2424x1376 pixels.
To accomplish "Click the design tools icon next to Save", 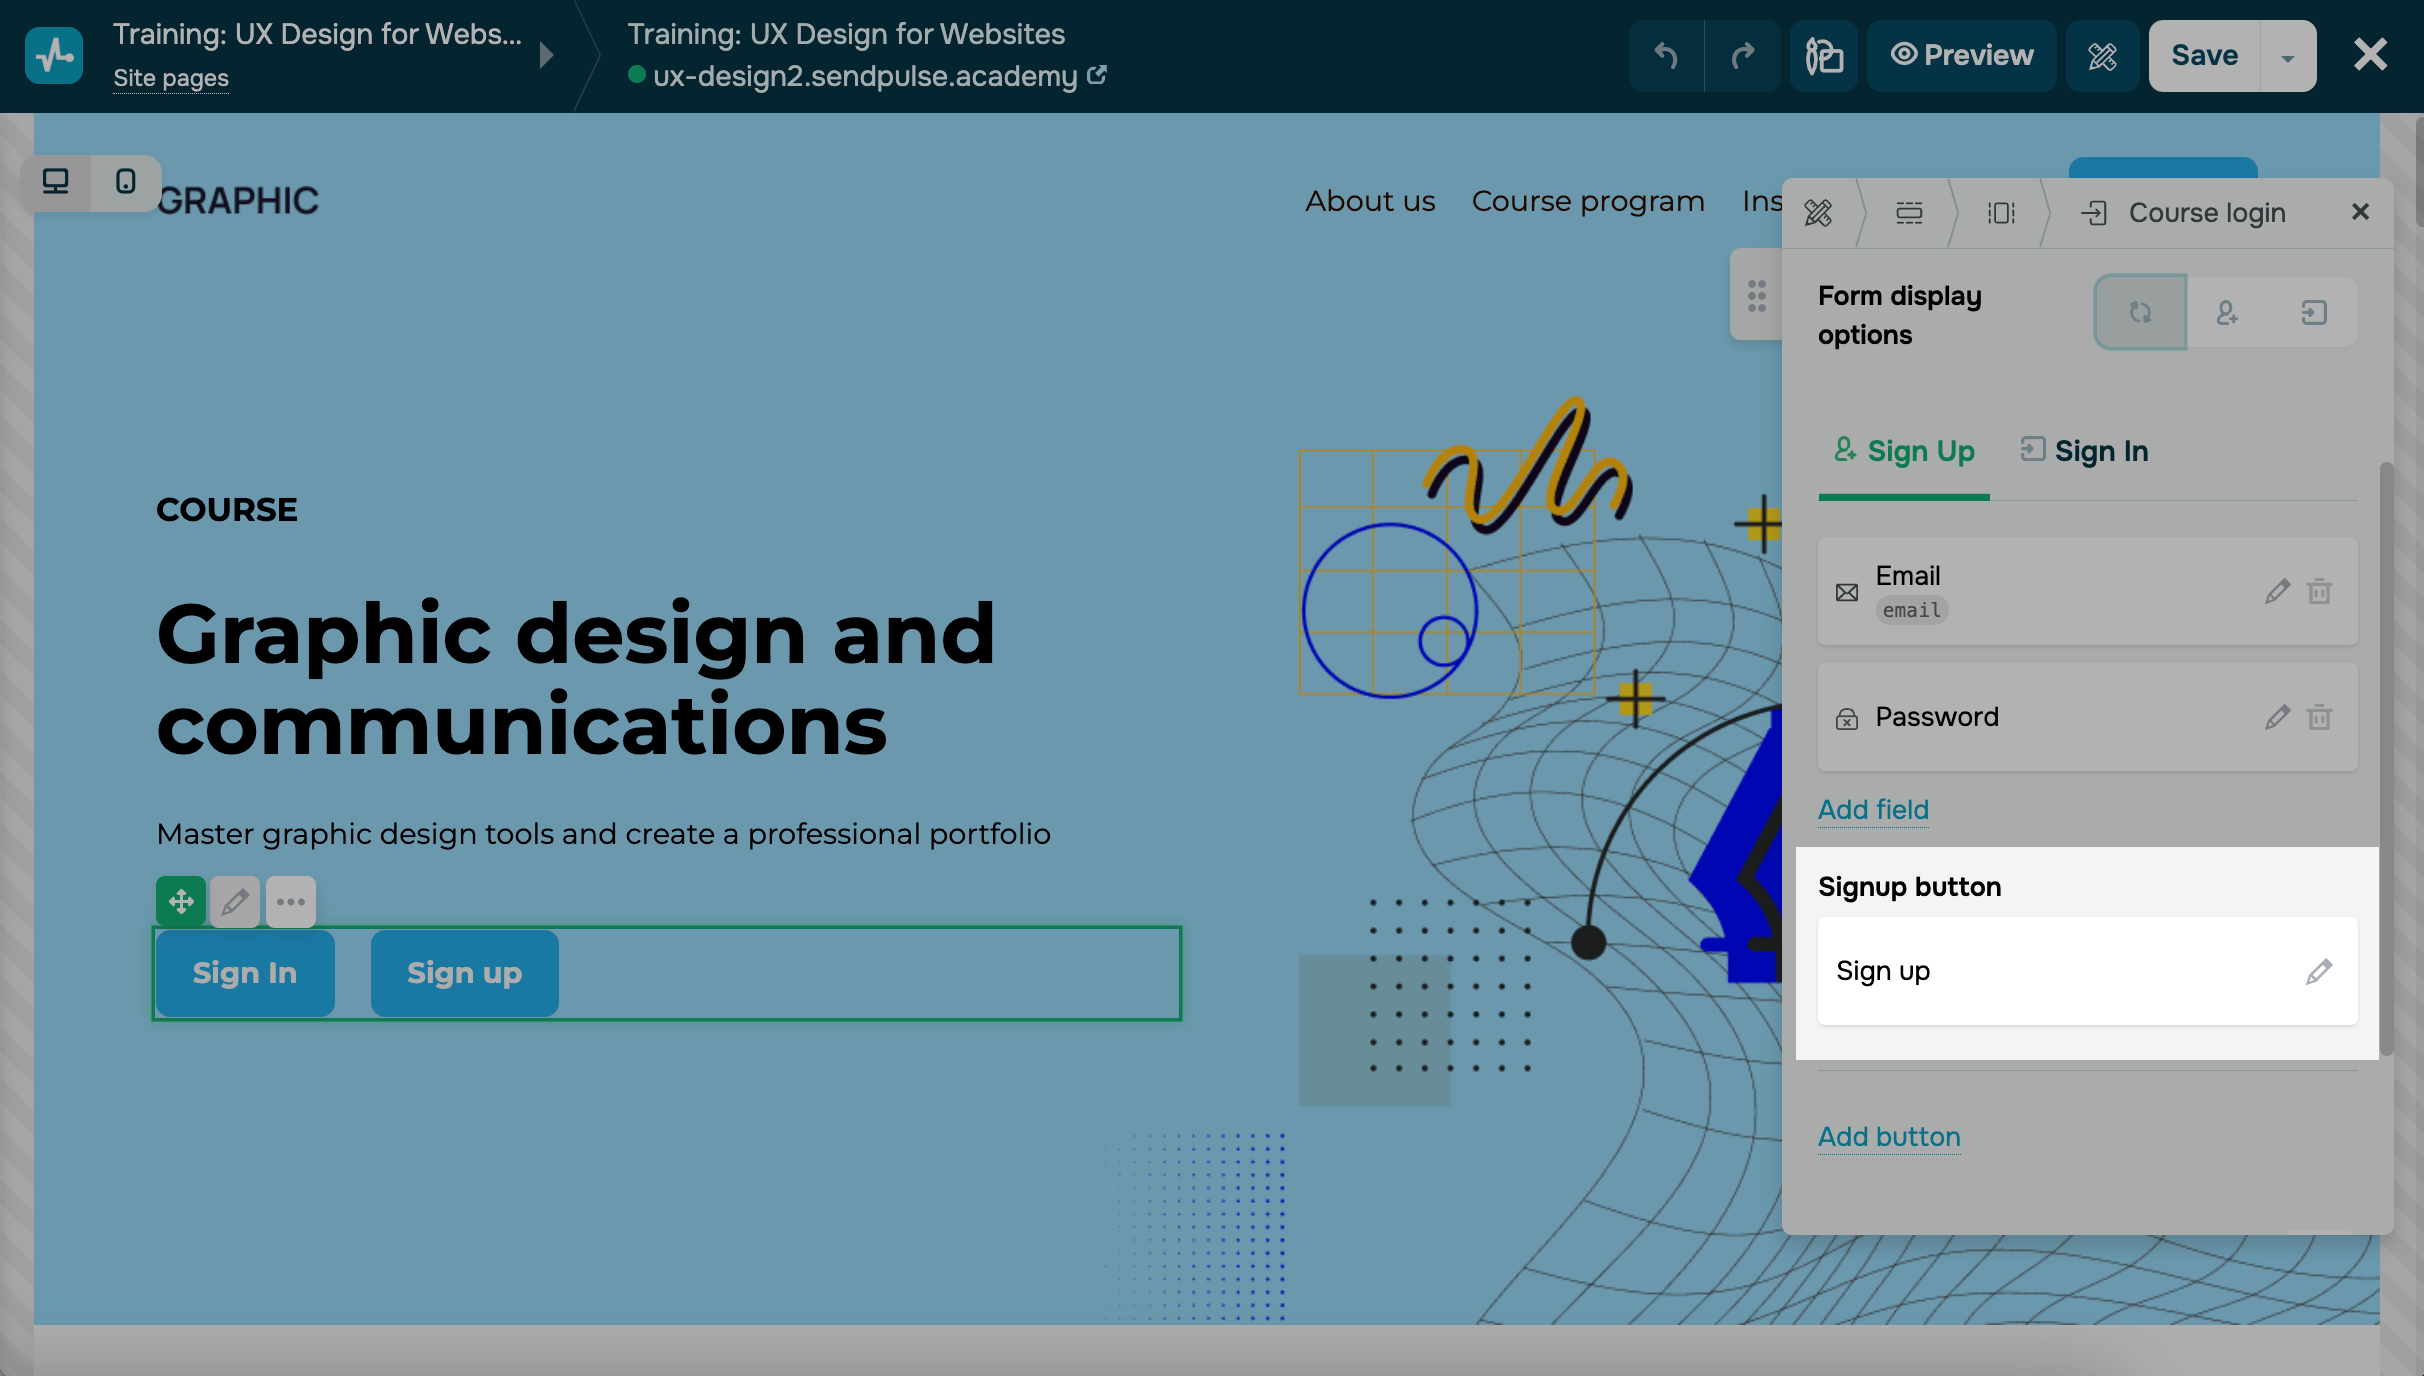I will click(x=2102, y=56).
